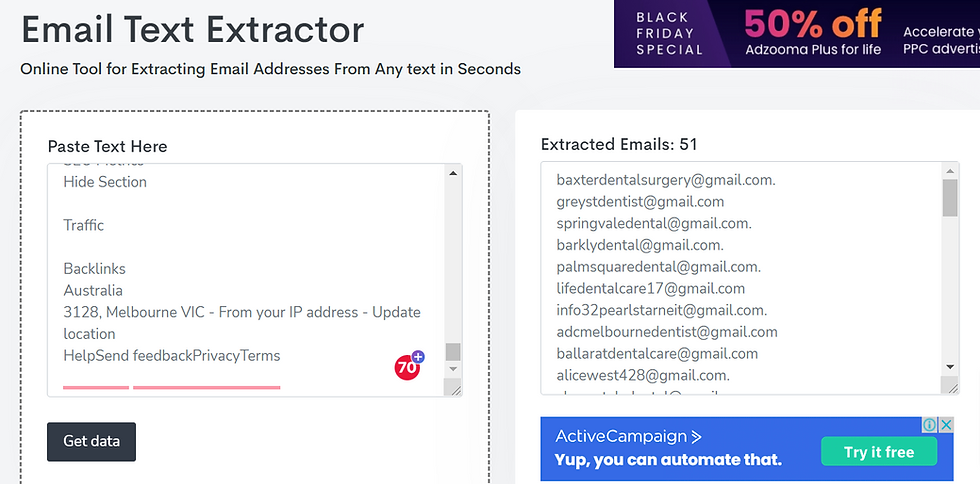Close the ActiveCampaign ad with X icon

(946, 425)
